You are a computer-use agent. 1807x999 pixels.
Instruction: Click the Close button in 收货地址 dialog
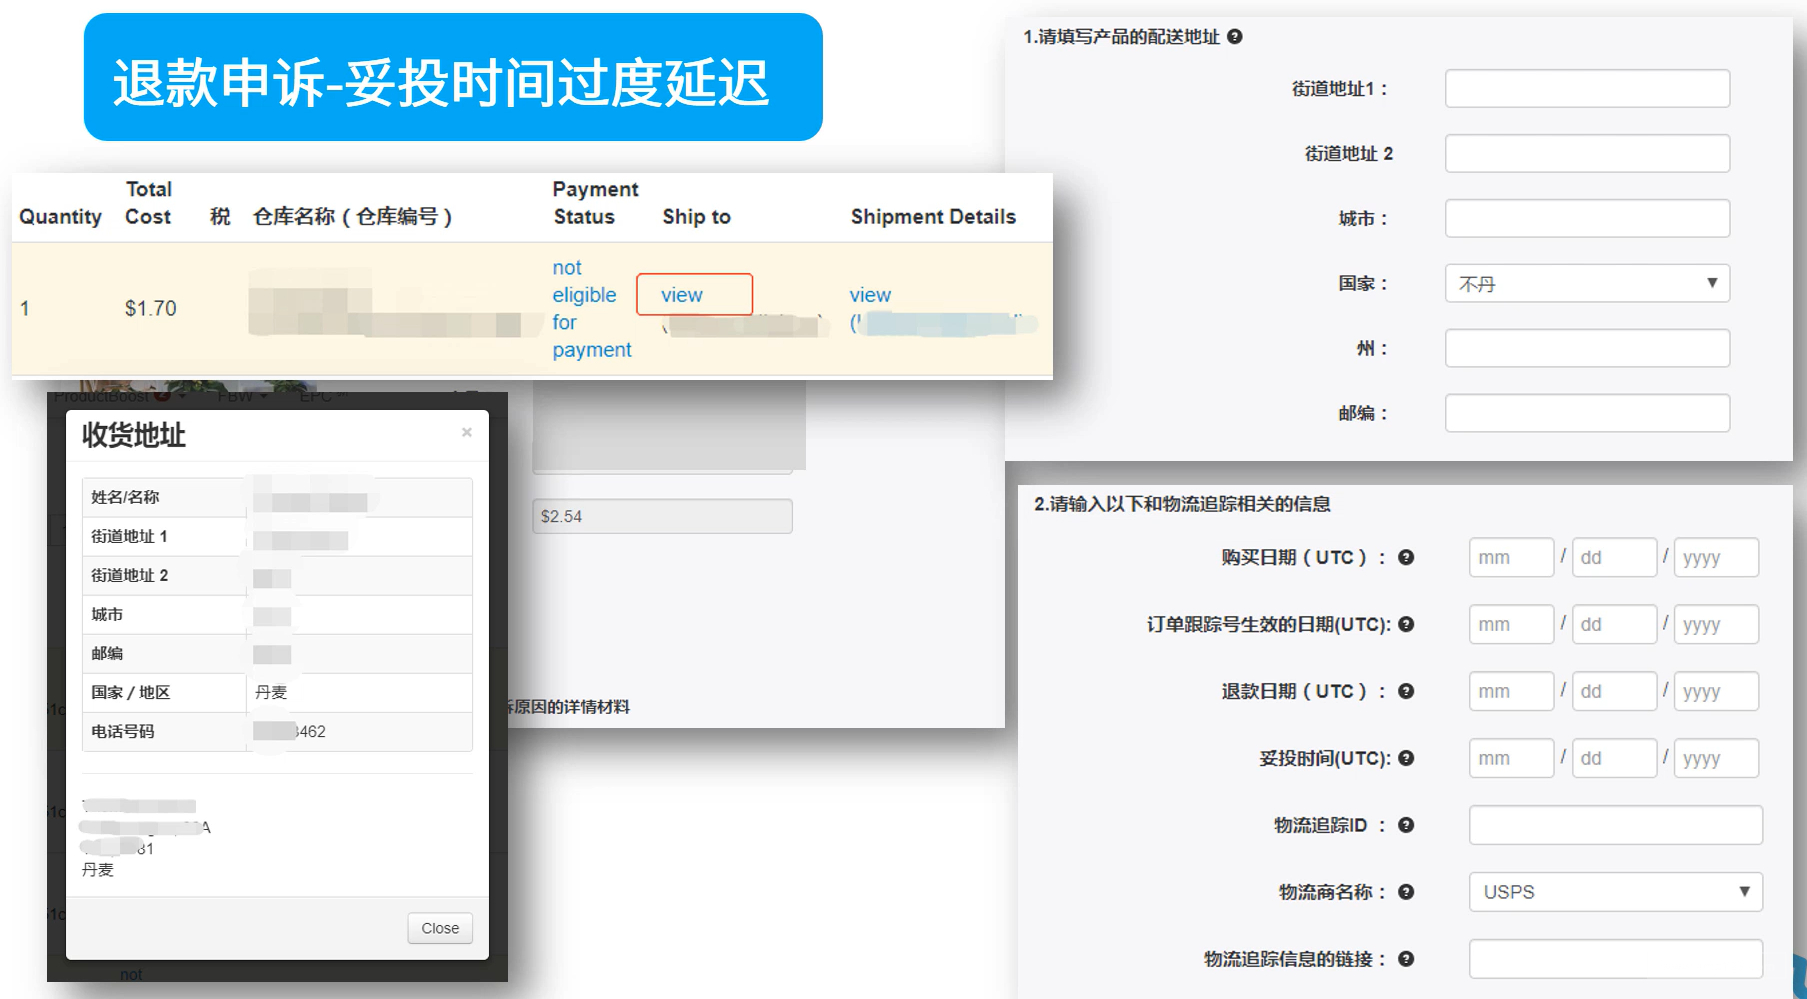[x=440, y=928]
